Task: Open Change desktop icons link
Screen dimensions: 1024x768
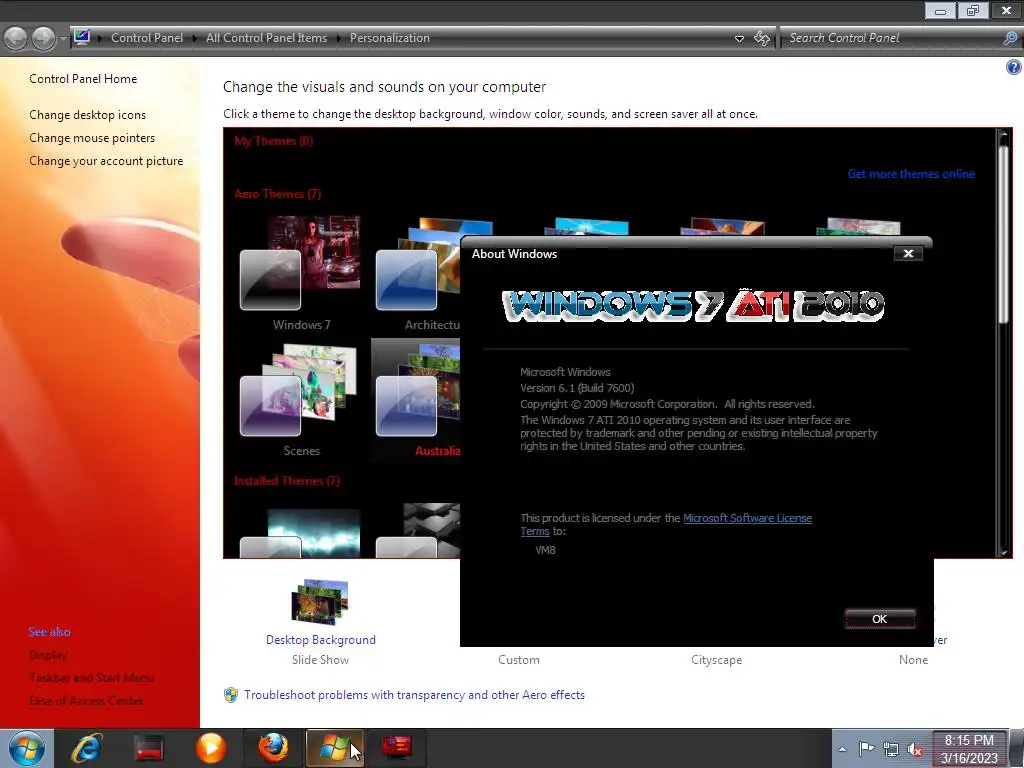Action: (88, 115)
